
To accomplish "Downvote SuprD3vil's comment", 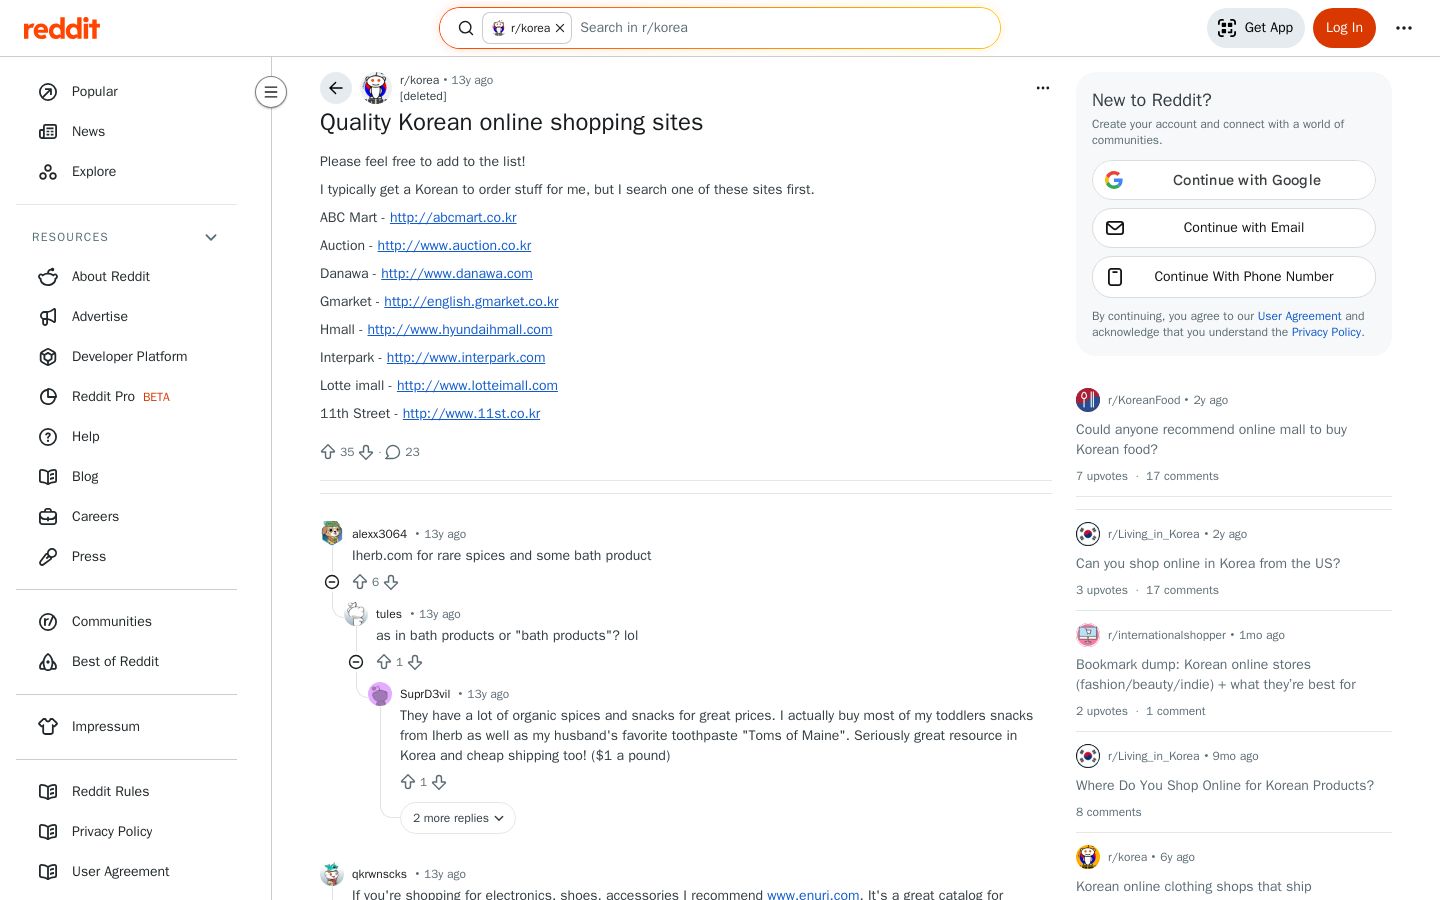I will tap(439, 782).
